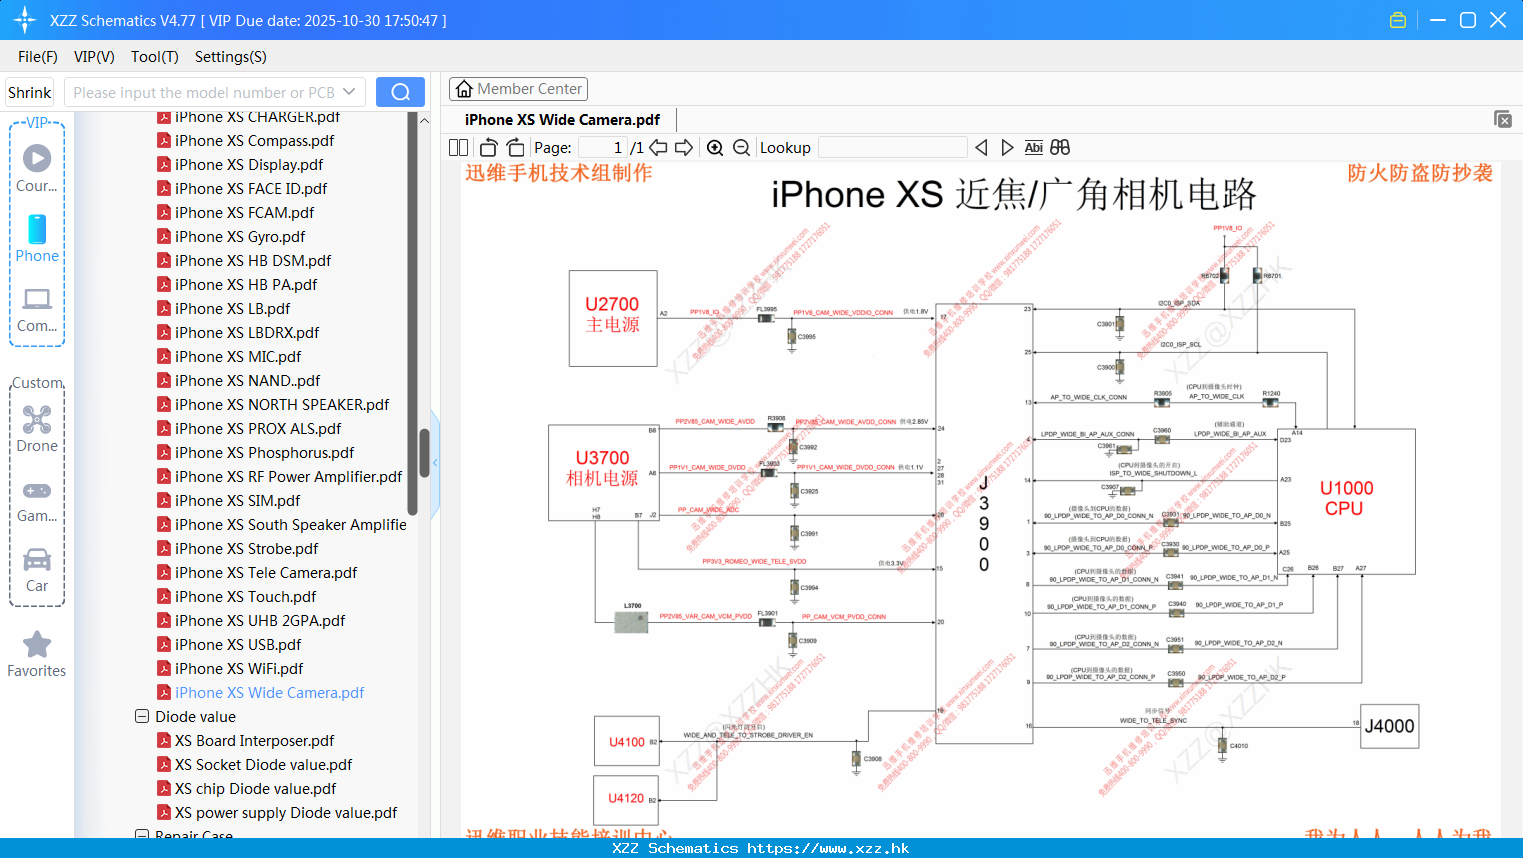Open the Course video section icon

(x=37, y=158)
